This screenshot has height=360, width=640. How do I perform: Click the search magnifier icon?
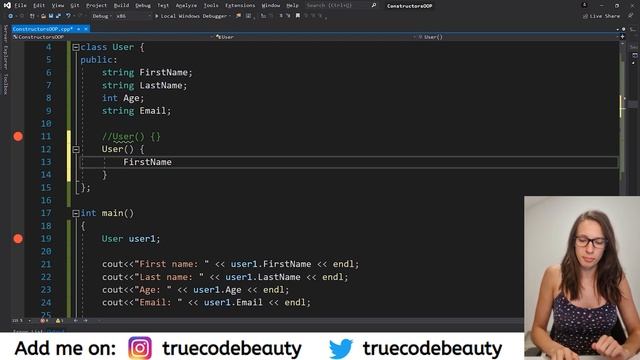tap(373, 6)
